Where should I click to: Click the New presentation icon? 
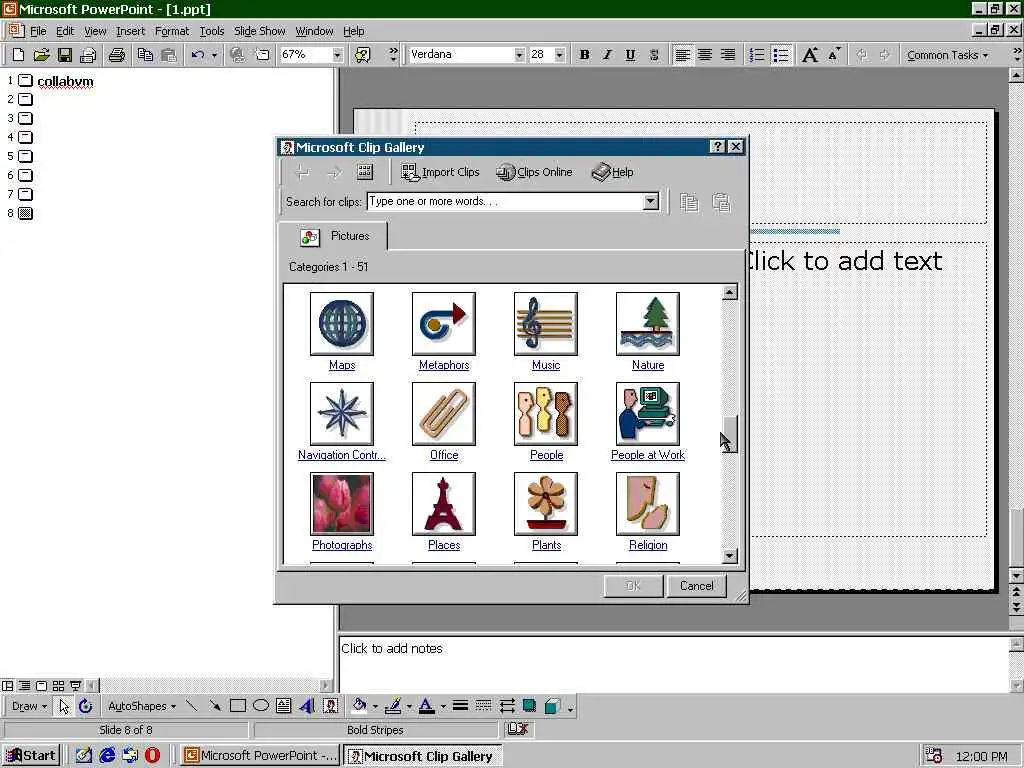click(x=18, y=55)
